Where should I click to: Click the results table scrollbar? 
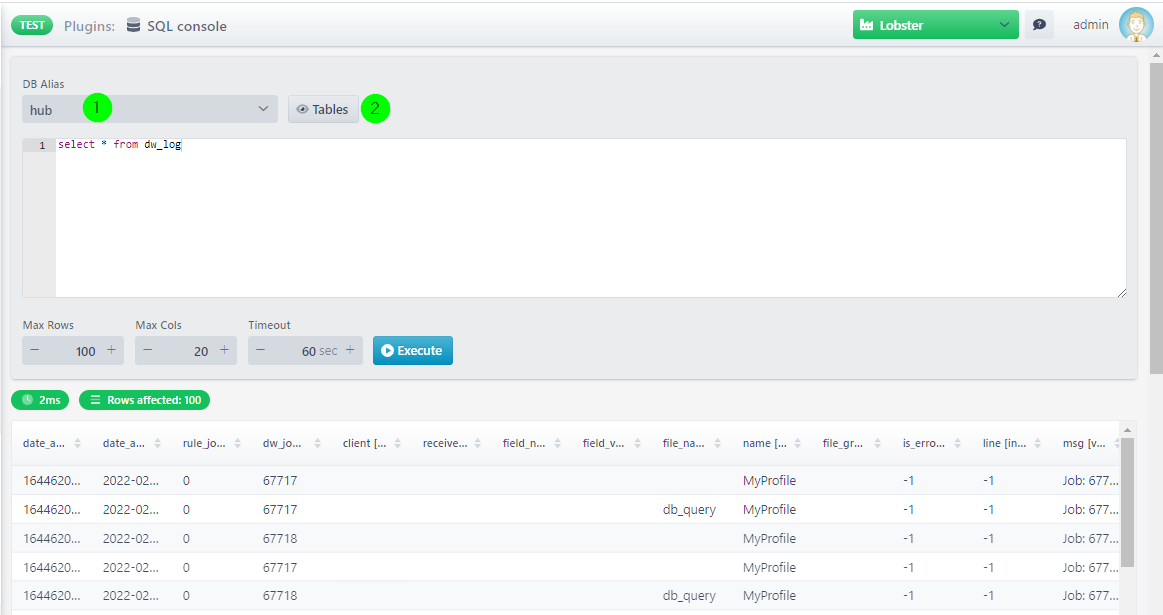pos(1127,502)
